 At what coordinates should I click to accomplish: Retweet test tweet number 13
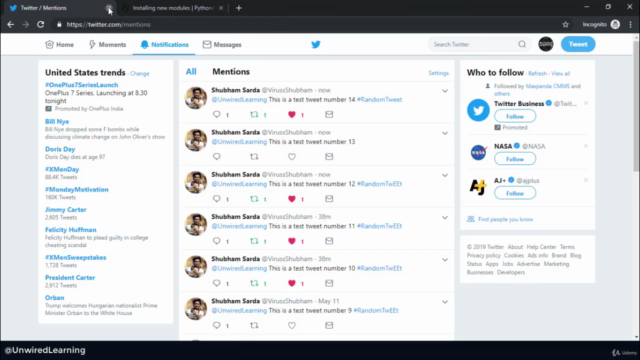(254, 156)
